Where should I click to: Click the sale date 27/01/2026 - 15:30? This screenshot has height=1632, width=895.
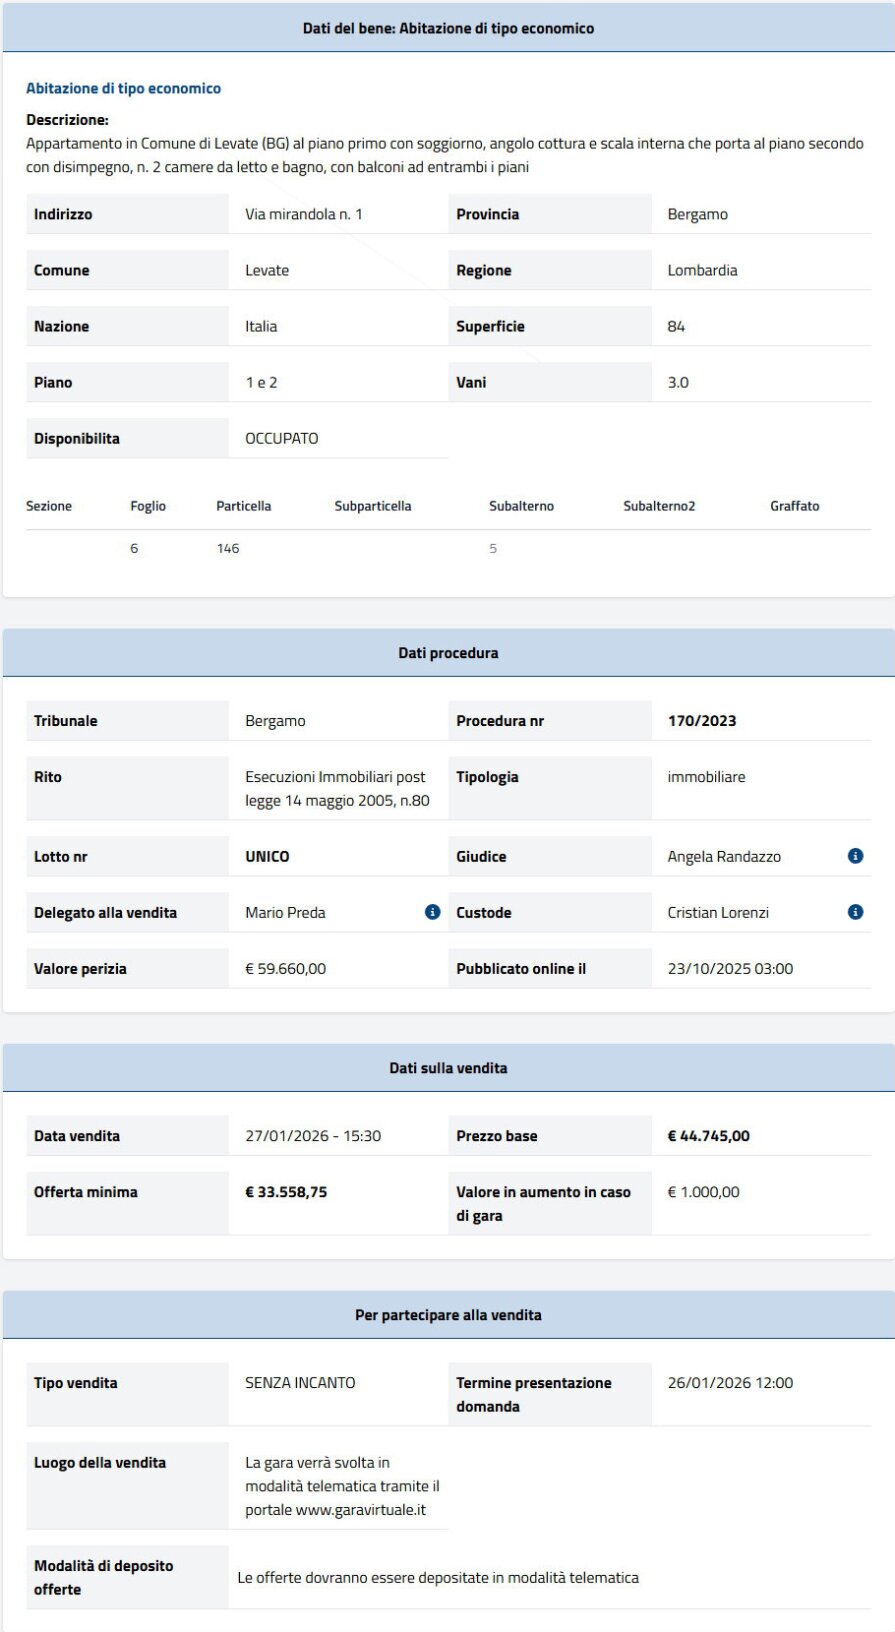(313, 1136)
